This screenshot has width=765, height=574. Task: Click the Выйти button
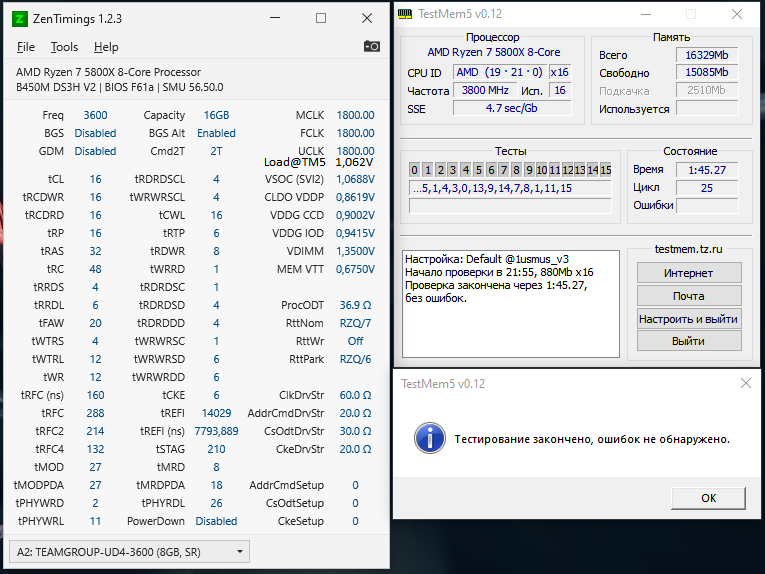[x=689, y=341]
